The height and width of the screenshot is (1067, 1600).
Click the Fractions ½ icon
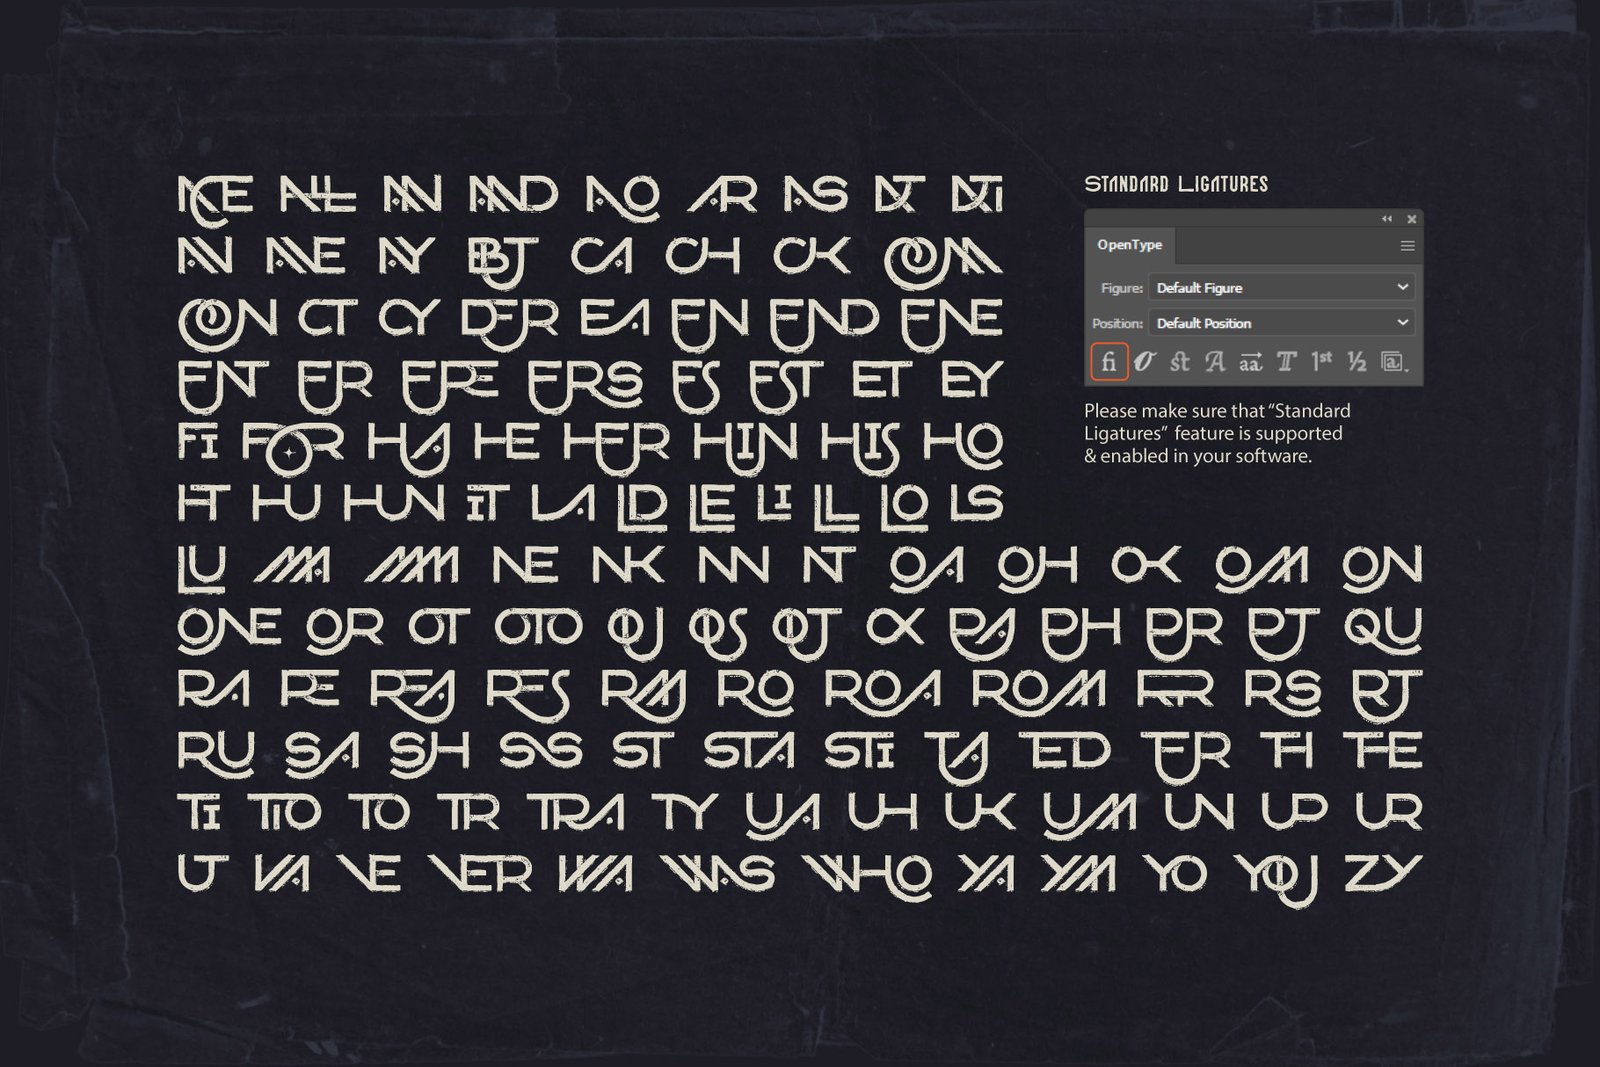(1356, 362)
